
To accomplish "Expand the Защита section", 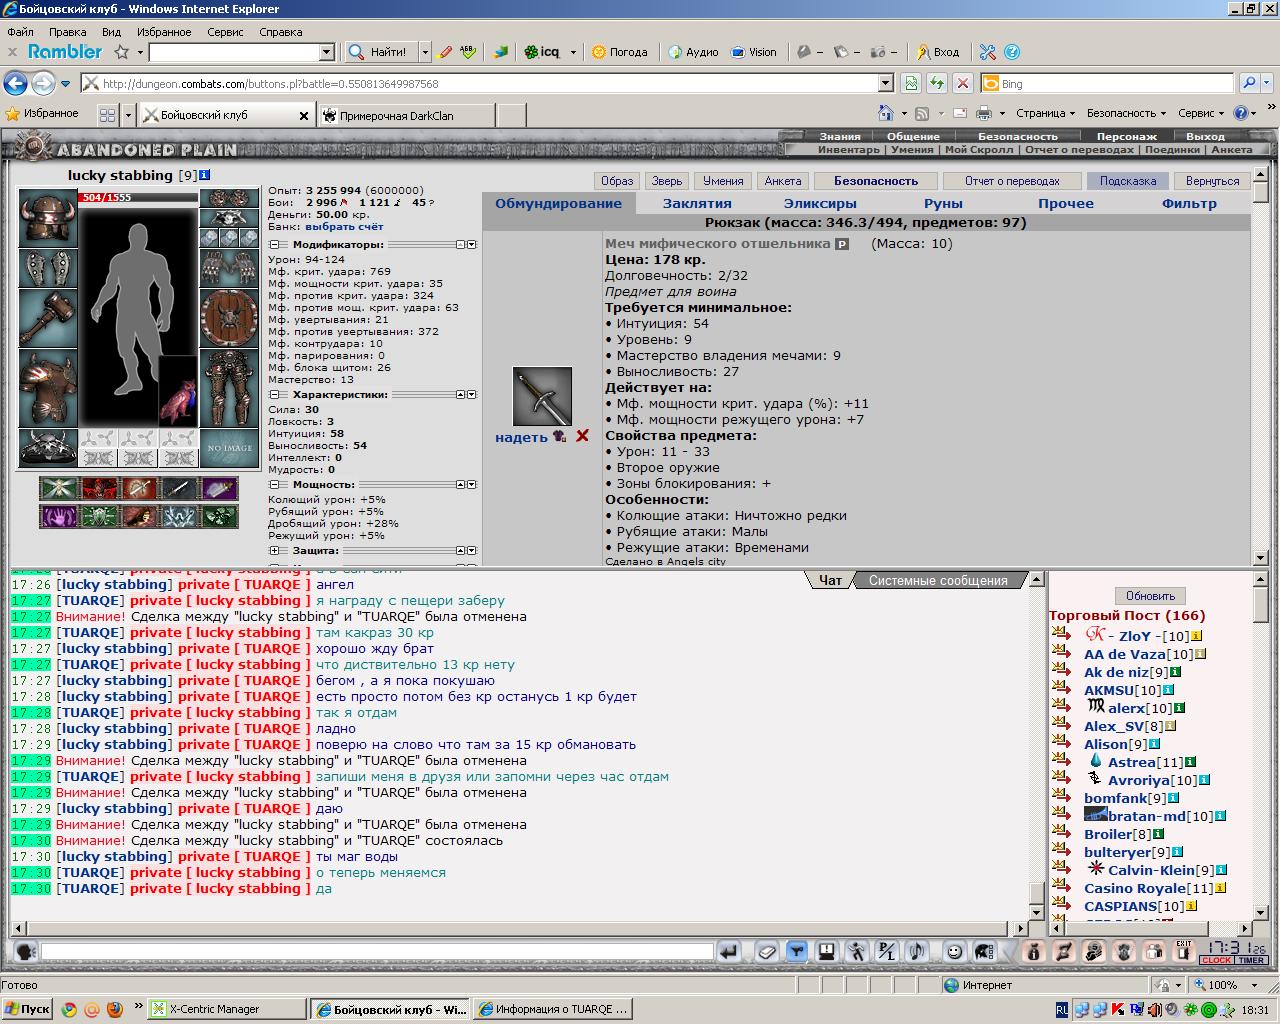I will click(x=275, y=550).
